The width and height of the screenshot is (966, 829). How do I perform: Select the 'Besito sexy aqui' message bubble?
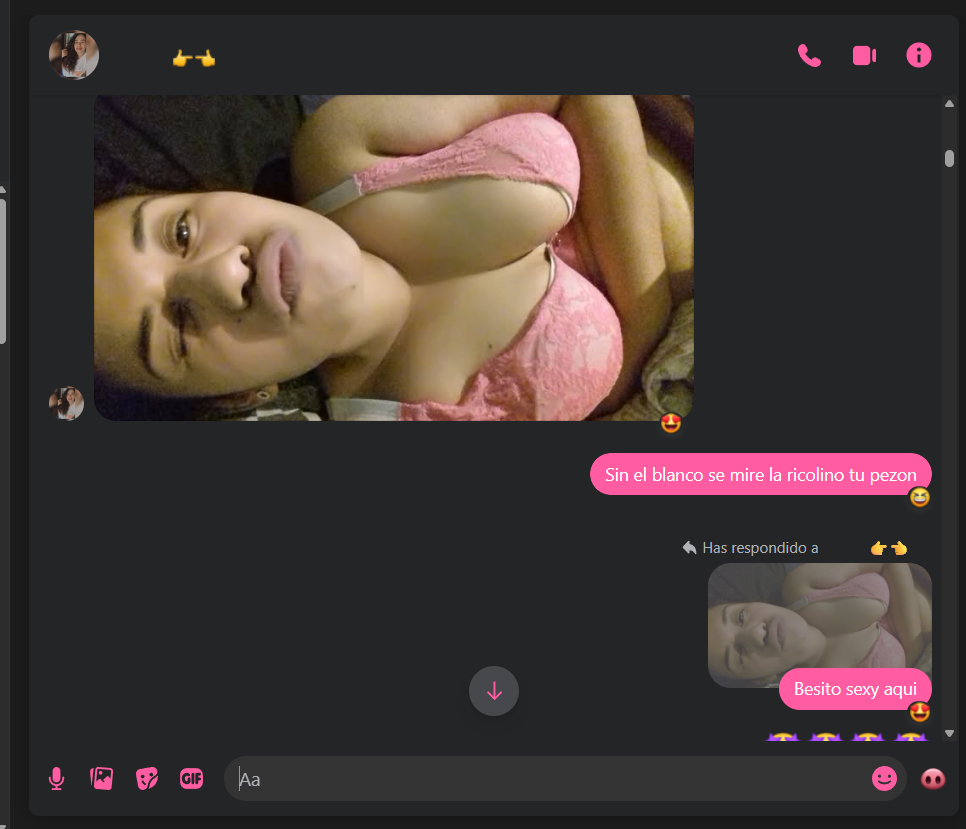coord(855,688)
